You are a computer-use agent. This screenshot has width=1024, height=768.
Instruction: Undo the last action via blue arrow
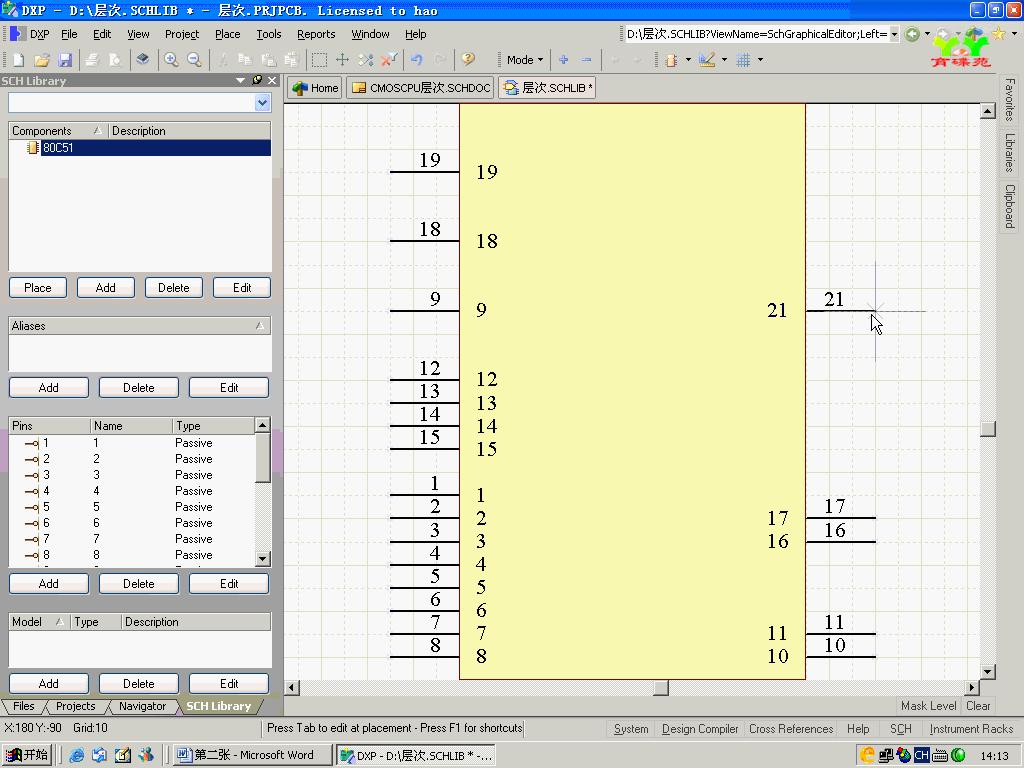tap(417, 60)
